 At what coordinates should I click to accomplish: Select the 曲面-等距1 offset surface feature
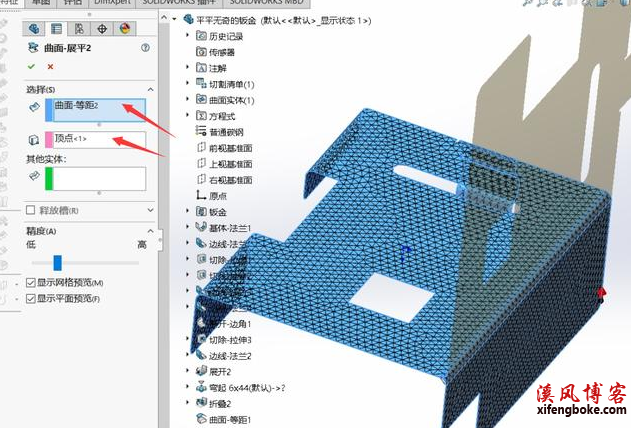tap(223, 420)
